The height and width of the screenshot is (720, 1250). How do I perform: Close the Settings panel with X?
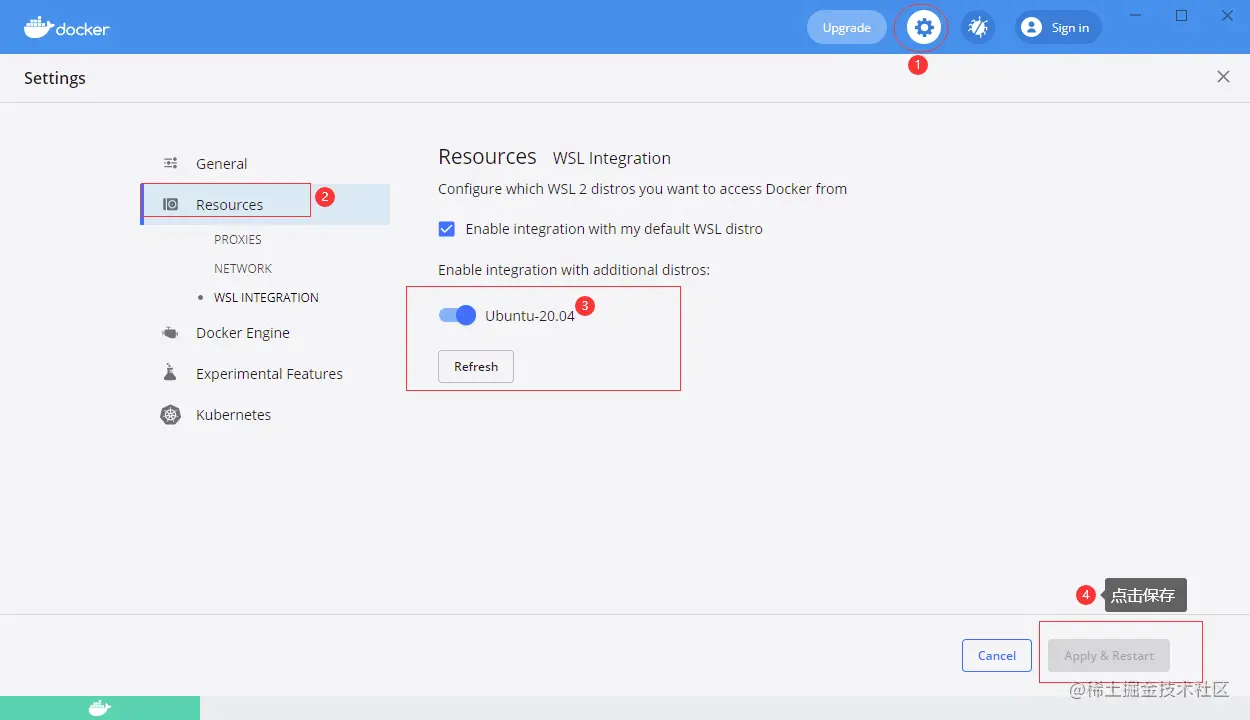point(1223,77)
